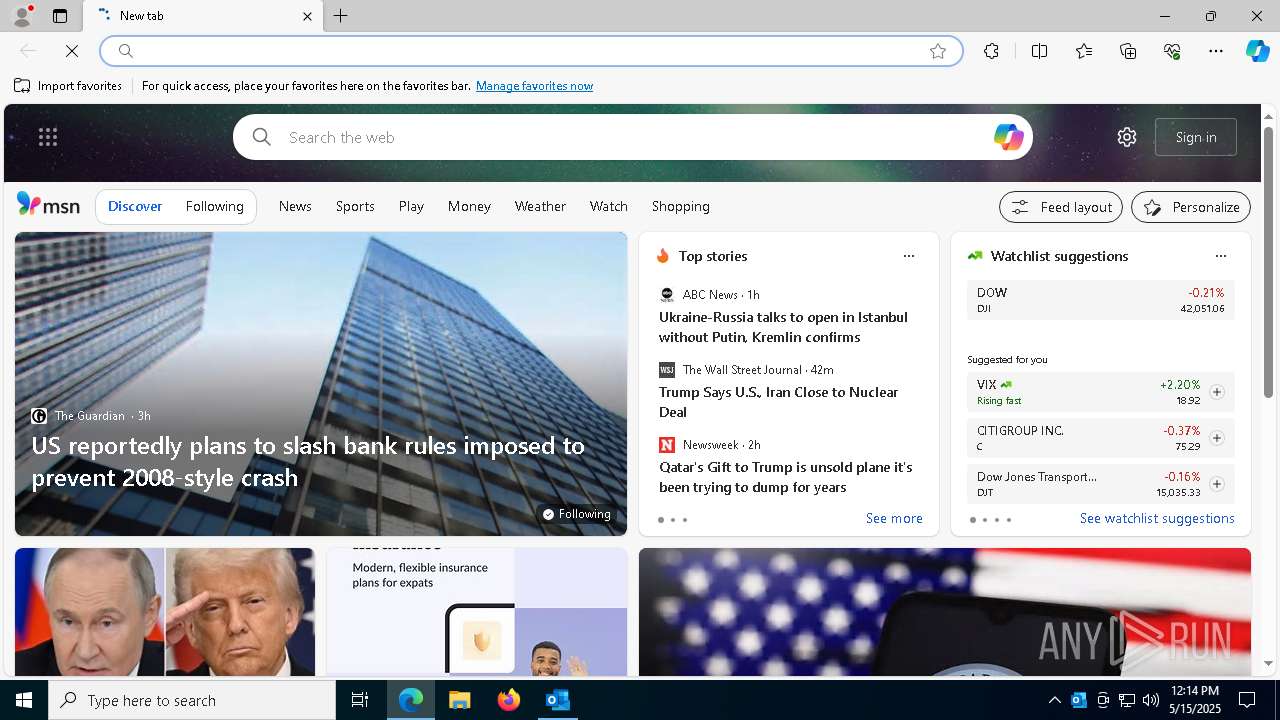This screenshot has width=1280, height=720.
Task: Toggle Following for The Guardian story
Action: (577, 514)
